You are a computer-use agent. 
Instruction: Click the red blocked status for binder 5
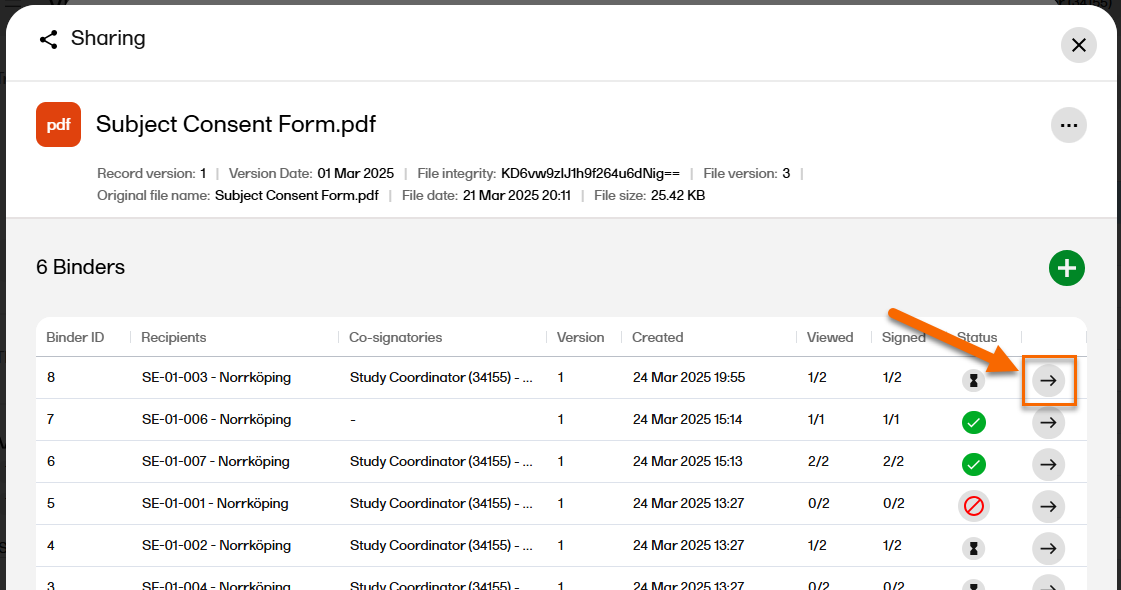(973, 506)
